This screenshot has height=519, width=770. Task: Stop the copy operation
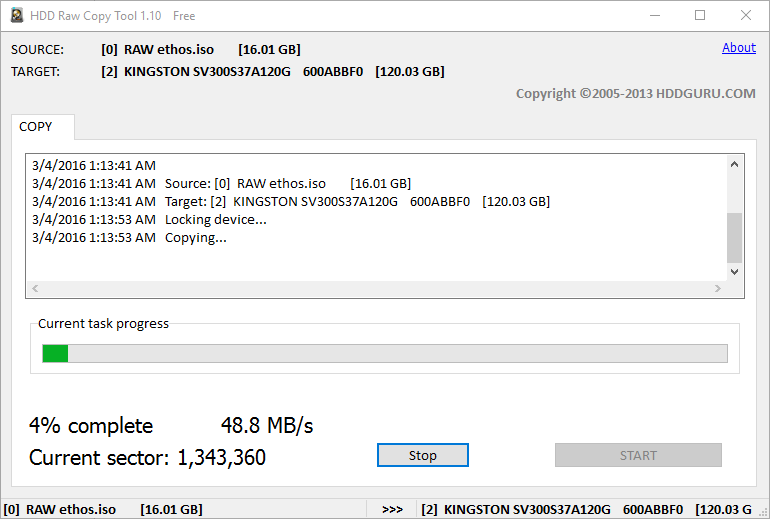423,455
